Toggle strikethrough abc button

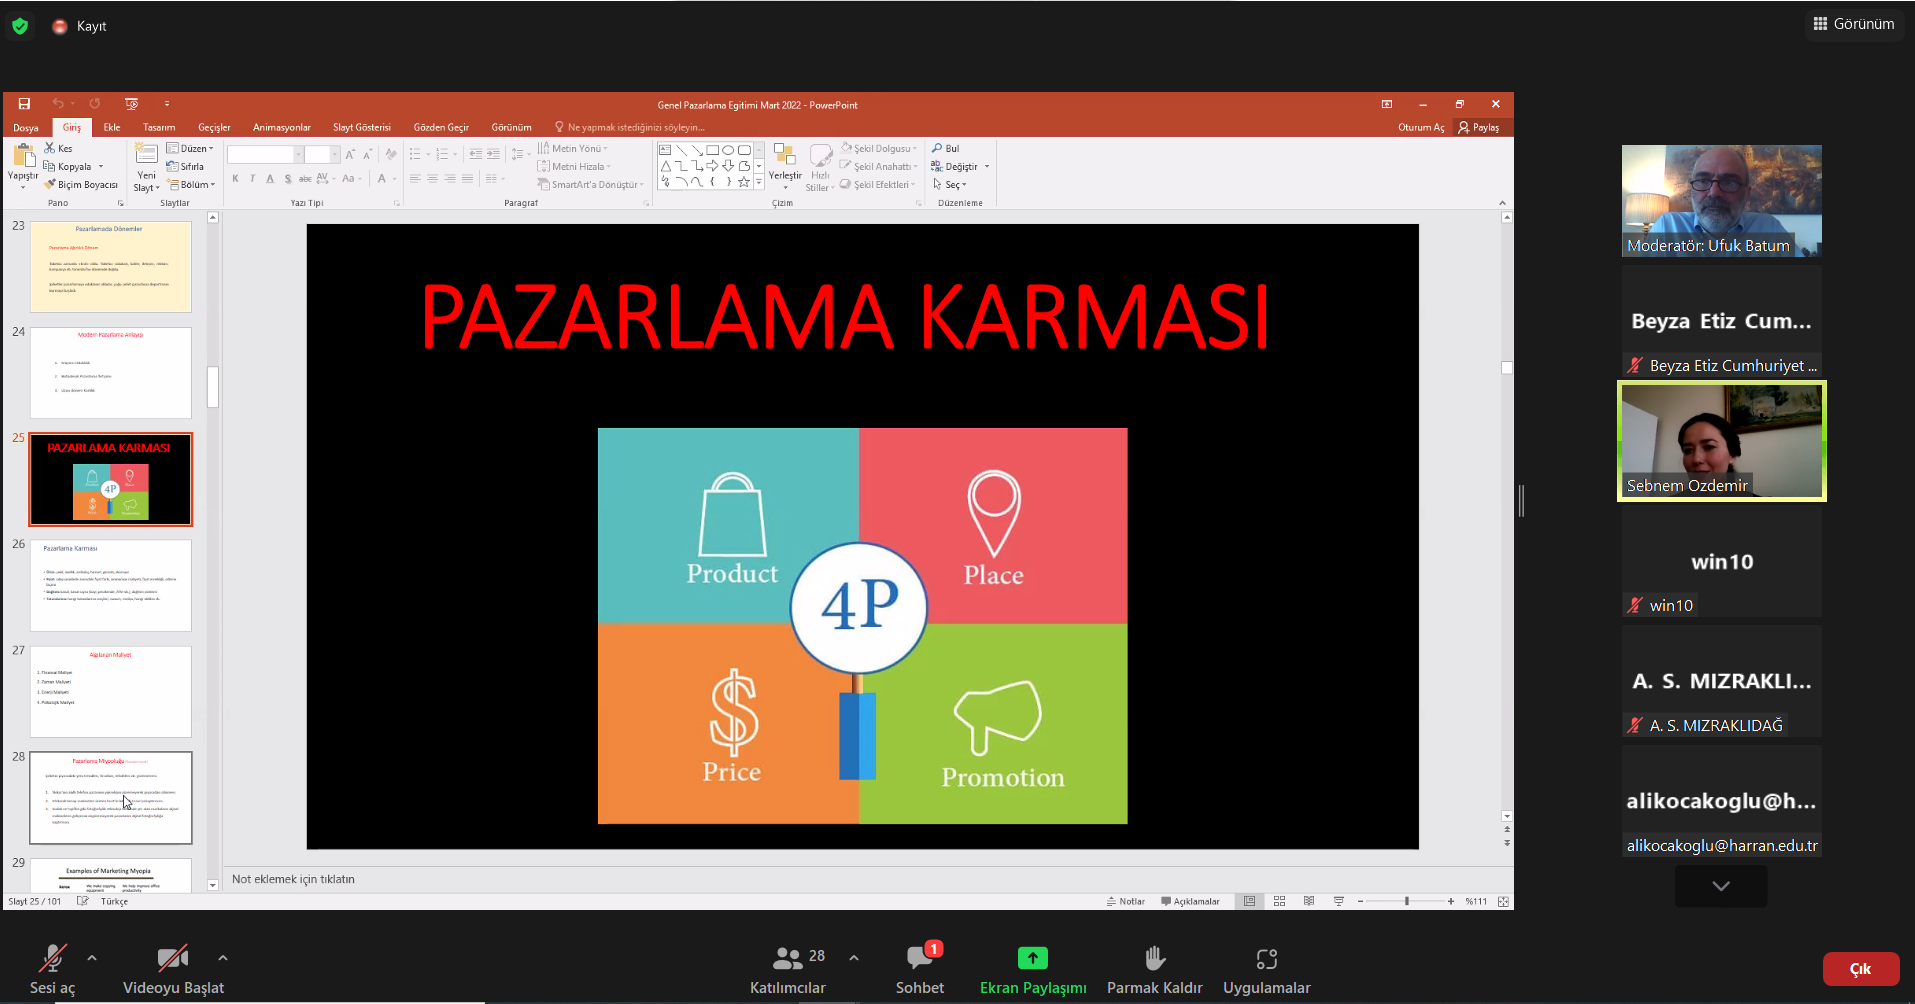click(x=305, y=179)
